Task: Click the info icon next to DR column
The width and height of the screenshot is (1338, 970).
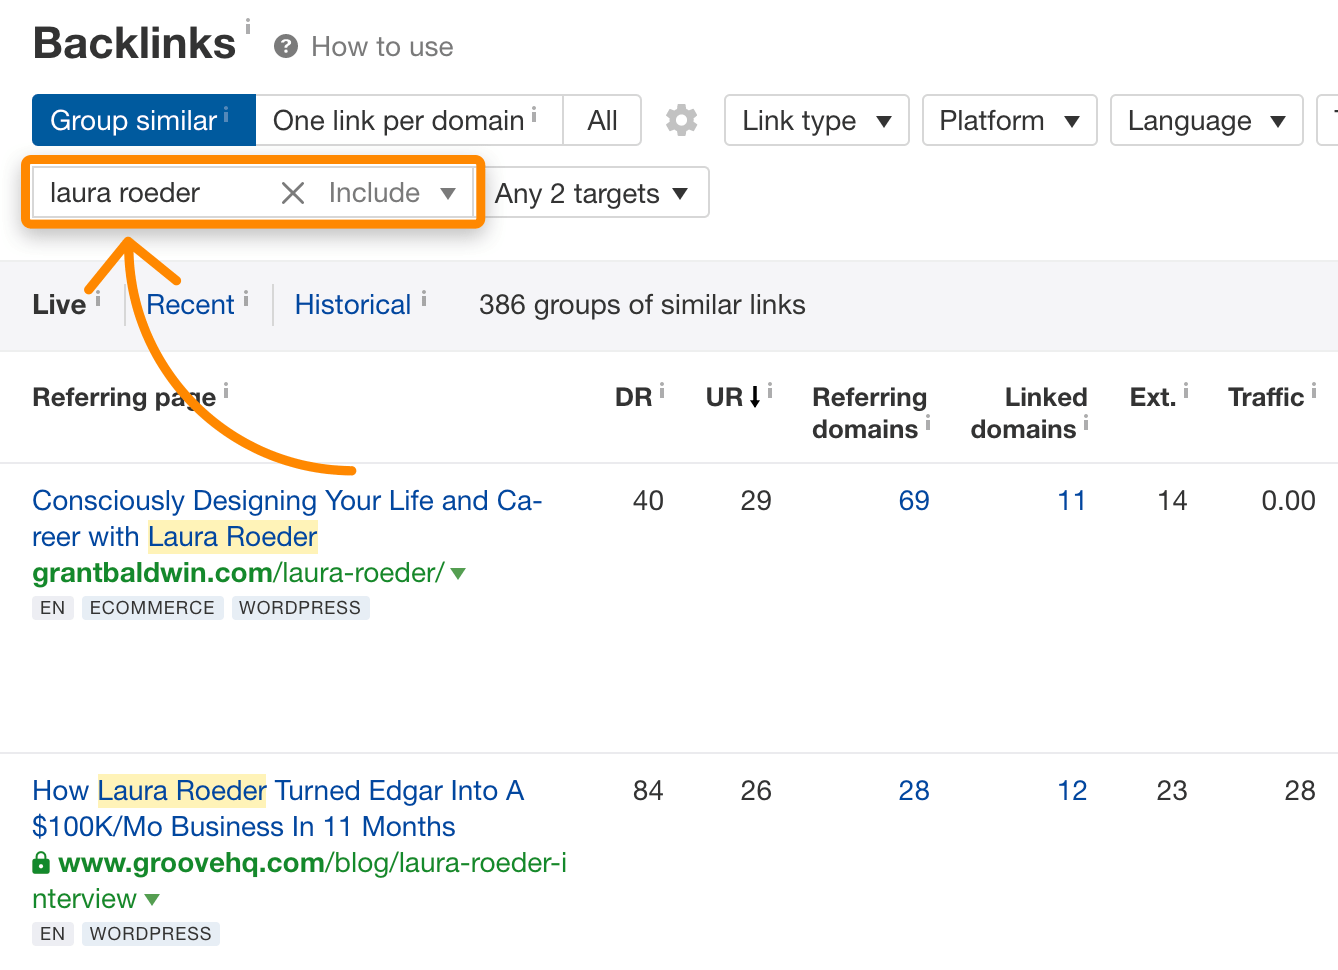Action: coord(662,391)
